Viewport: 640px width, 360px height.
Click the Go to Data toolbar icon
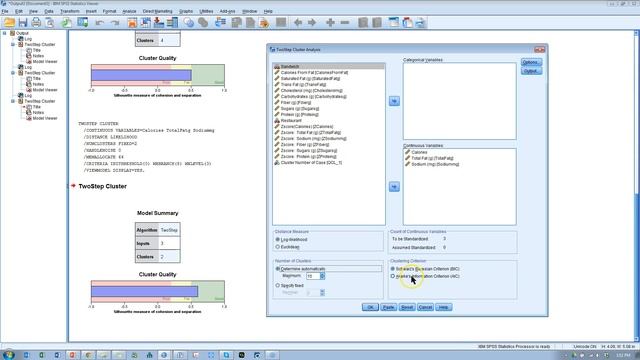pyautogui.click(x=132, y=22)
